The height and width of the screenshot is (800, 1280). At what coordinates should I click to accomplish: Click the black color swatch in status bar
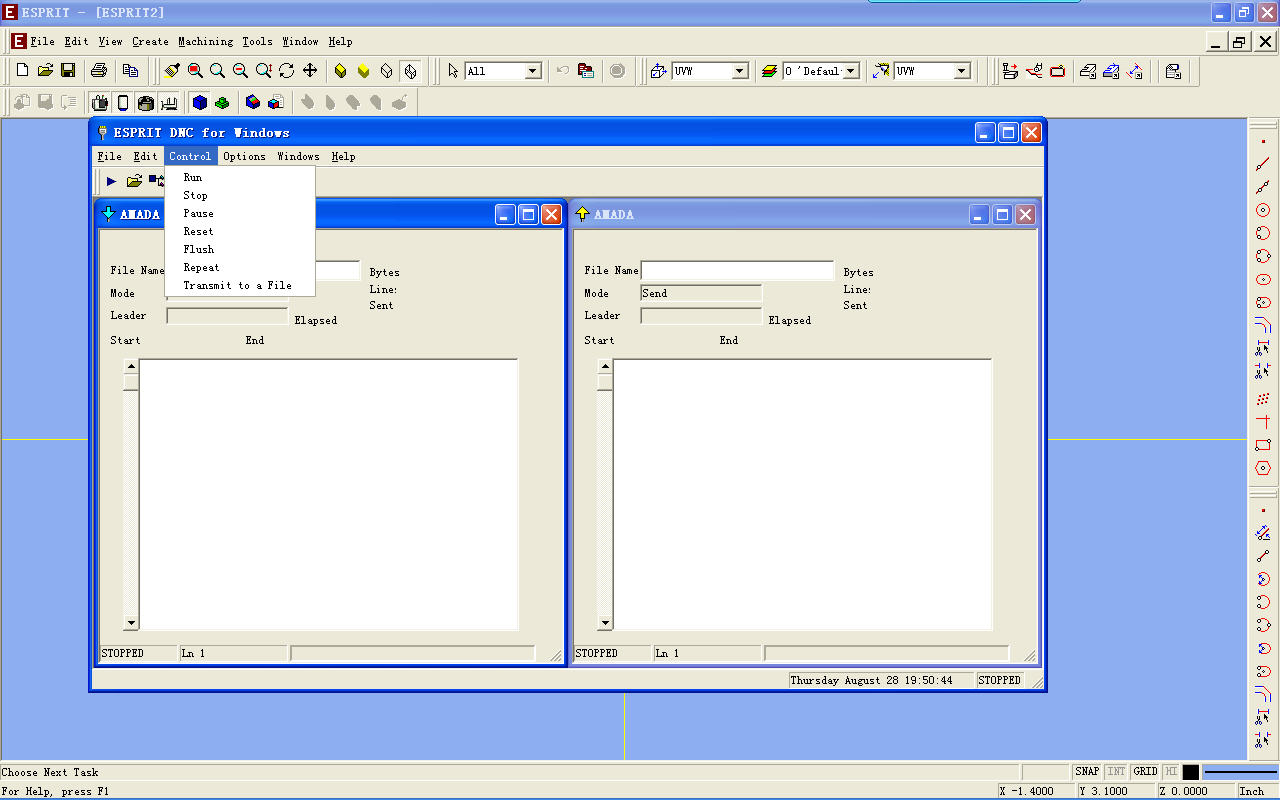(x=1190, y=772)
